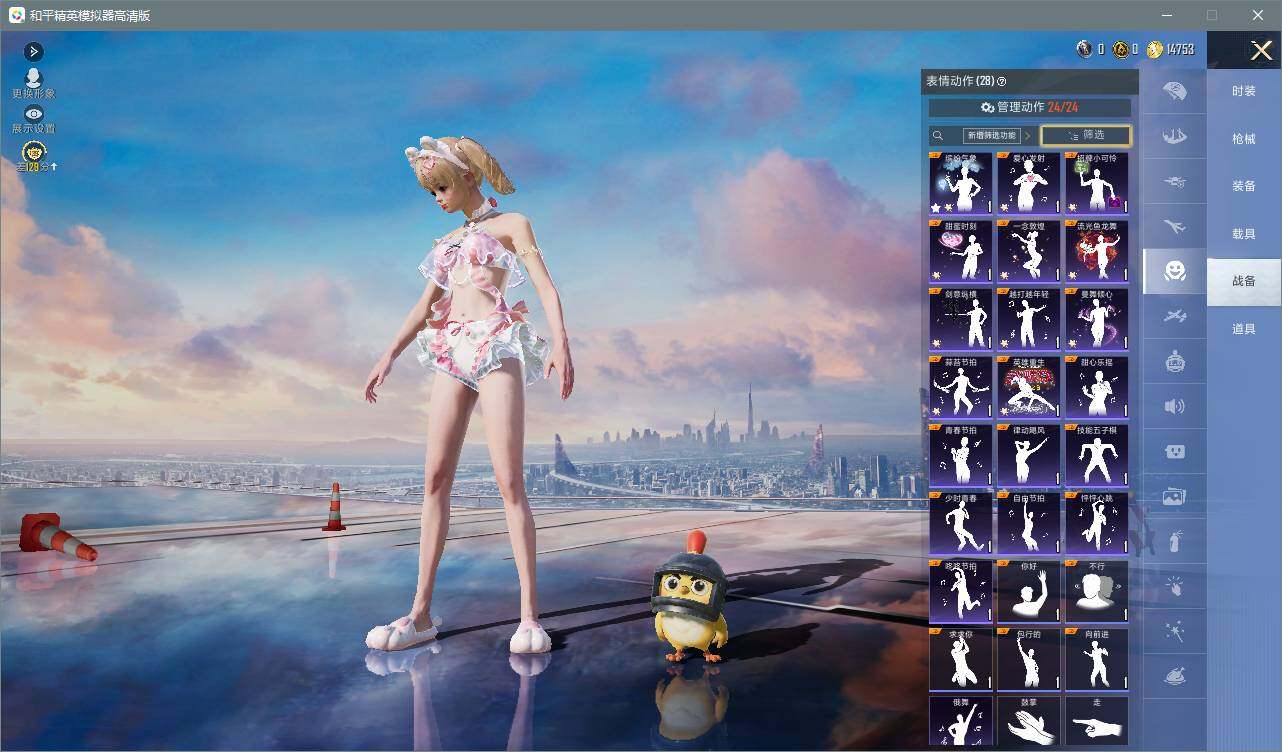
Task: Select the 少时青春 emote
Action: (x=960, y=522)
